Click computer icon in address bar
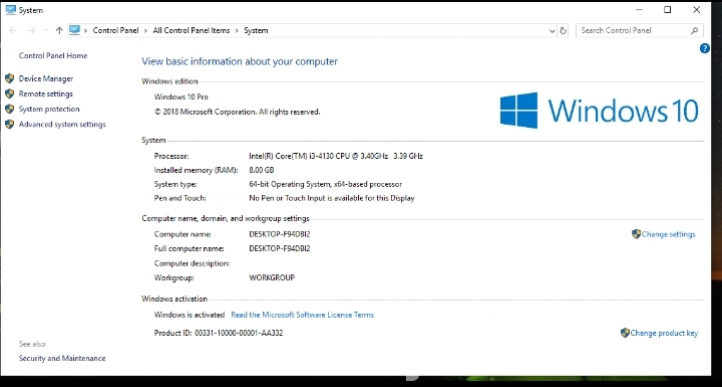The width and height of the screenshot is (722, 387). click(74, 30)
